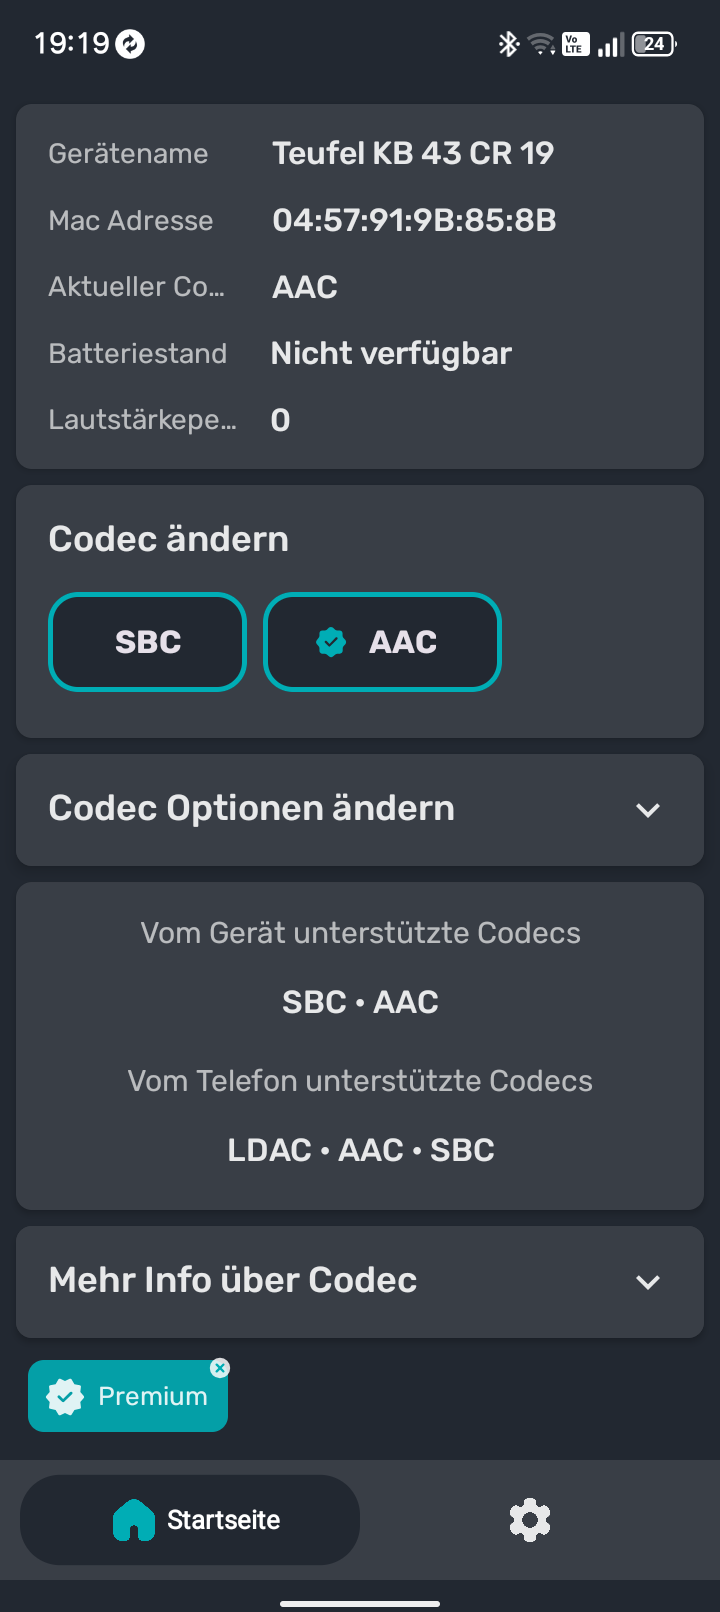The height and width of the screenshot is (1612, 720).
Task: Open the Codec Optionen ändern section
Action: (252, 809)
